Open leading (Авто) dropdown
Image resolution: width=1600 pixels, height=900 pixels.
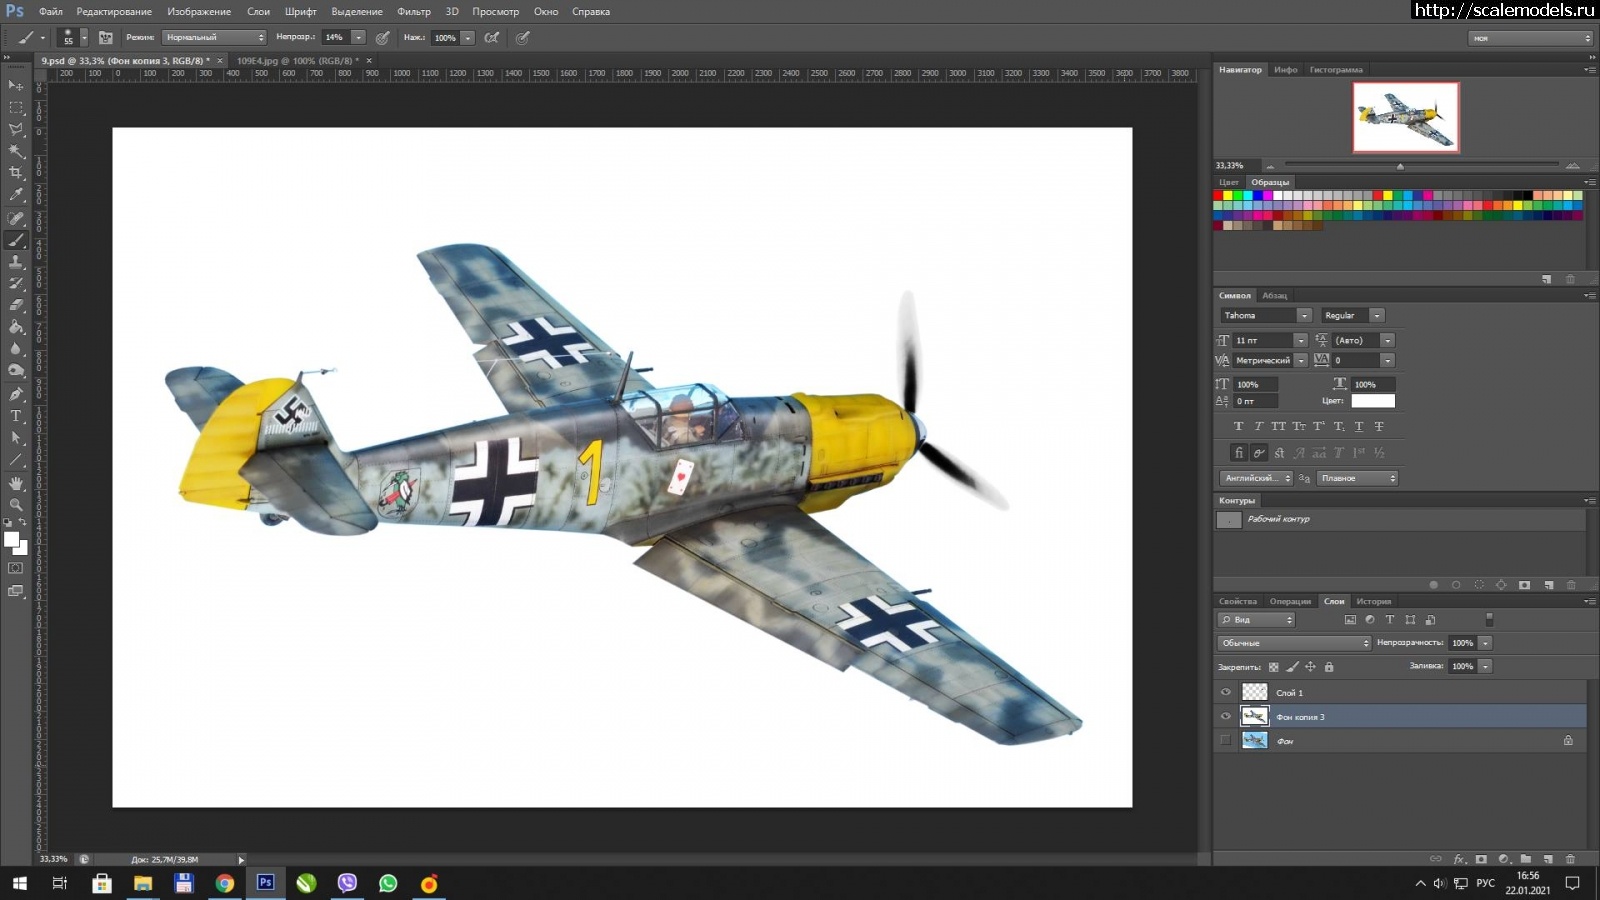point(1387,340)
